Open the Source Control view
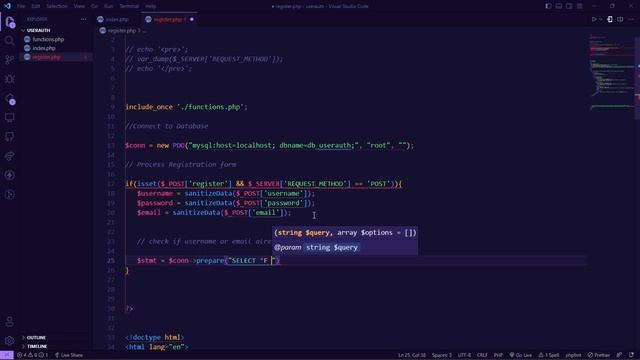This screenshot has width=640, height=360. 9,60
